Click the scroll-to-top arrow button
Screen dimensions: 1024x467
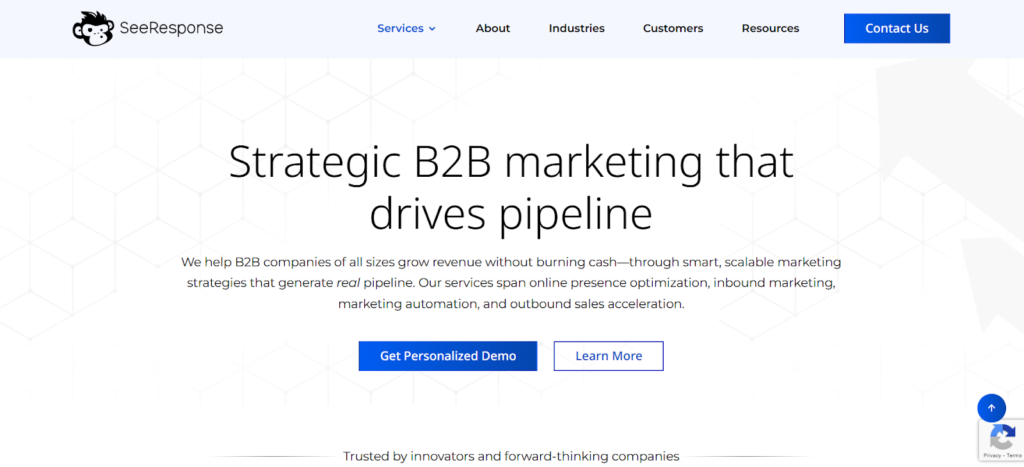click(x=991, y=408)
